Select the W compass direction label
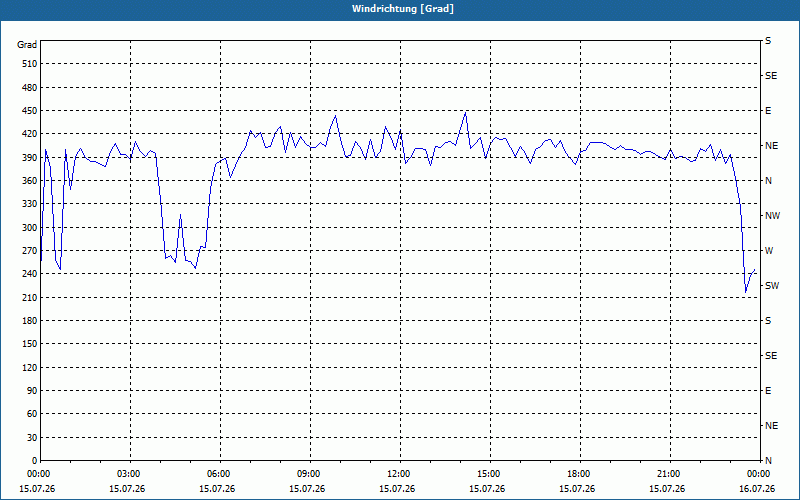The image size is (800, 500). coord(769,251)
